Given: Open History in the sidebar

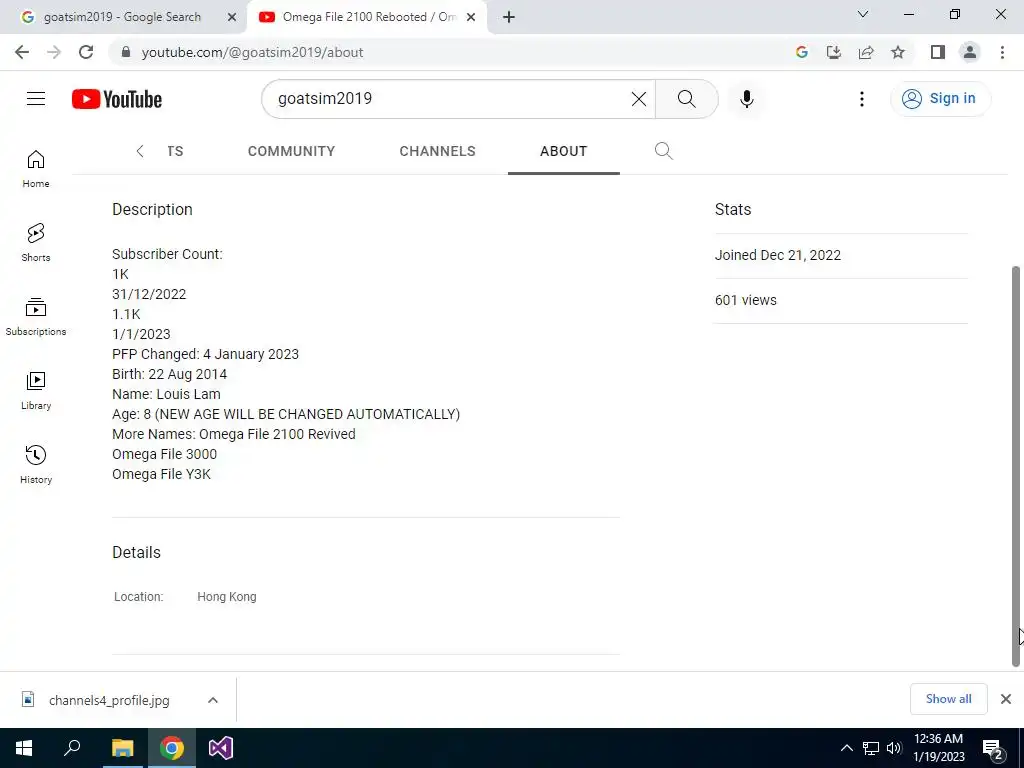Looking at the screenshot, I should (36, 464).
